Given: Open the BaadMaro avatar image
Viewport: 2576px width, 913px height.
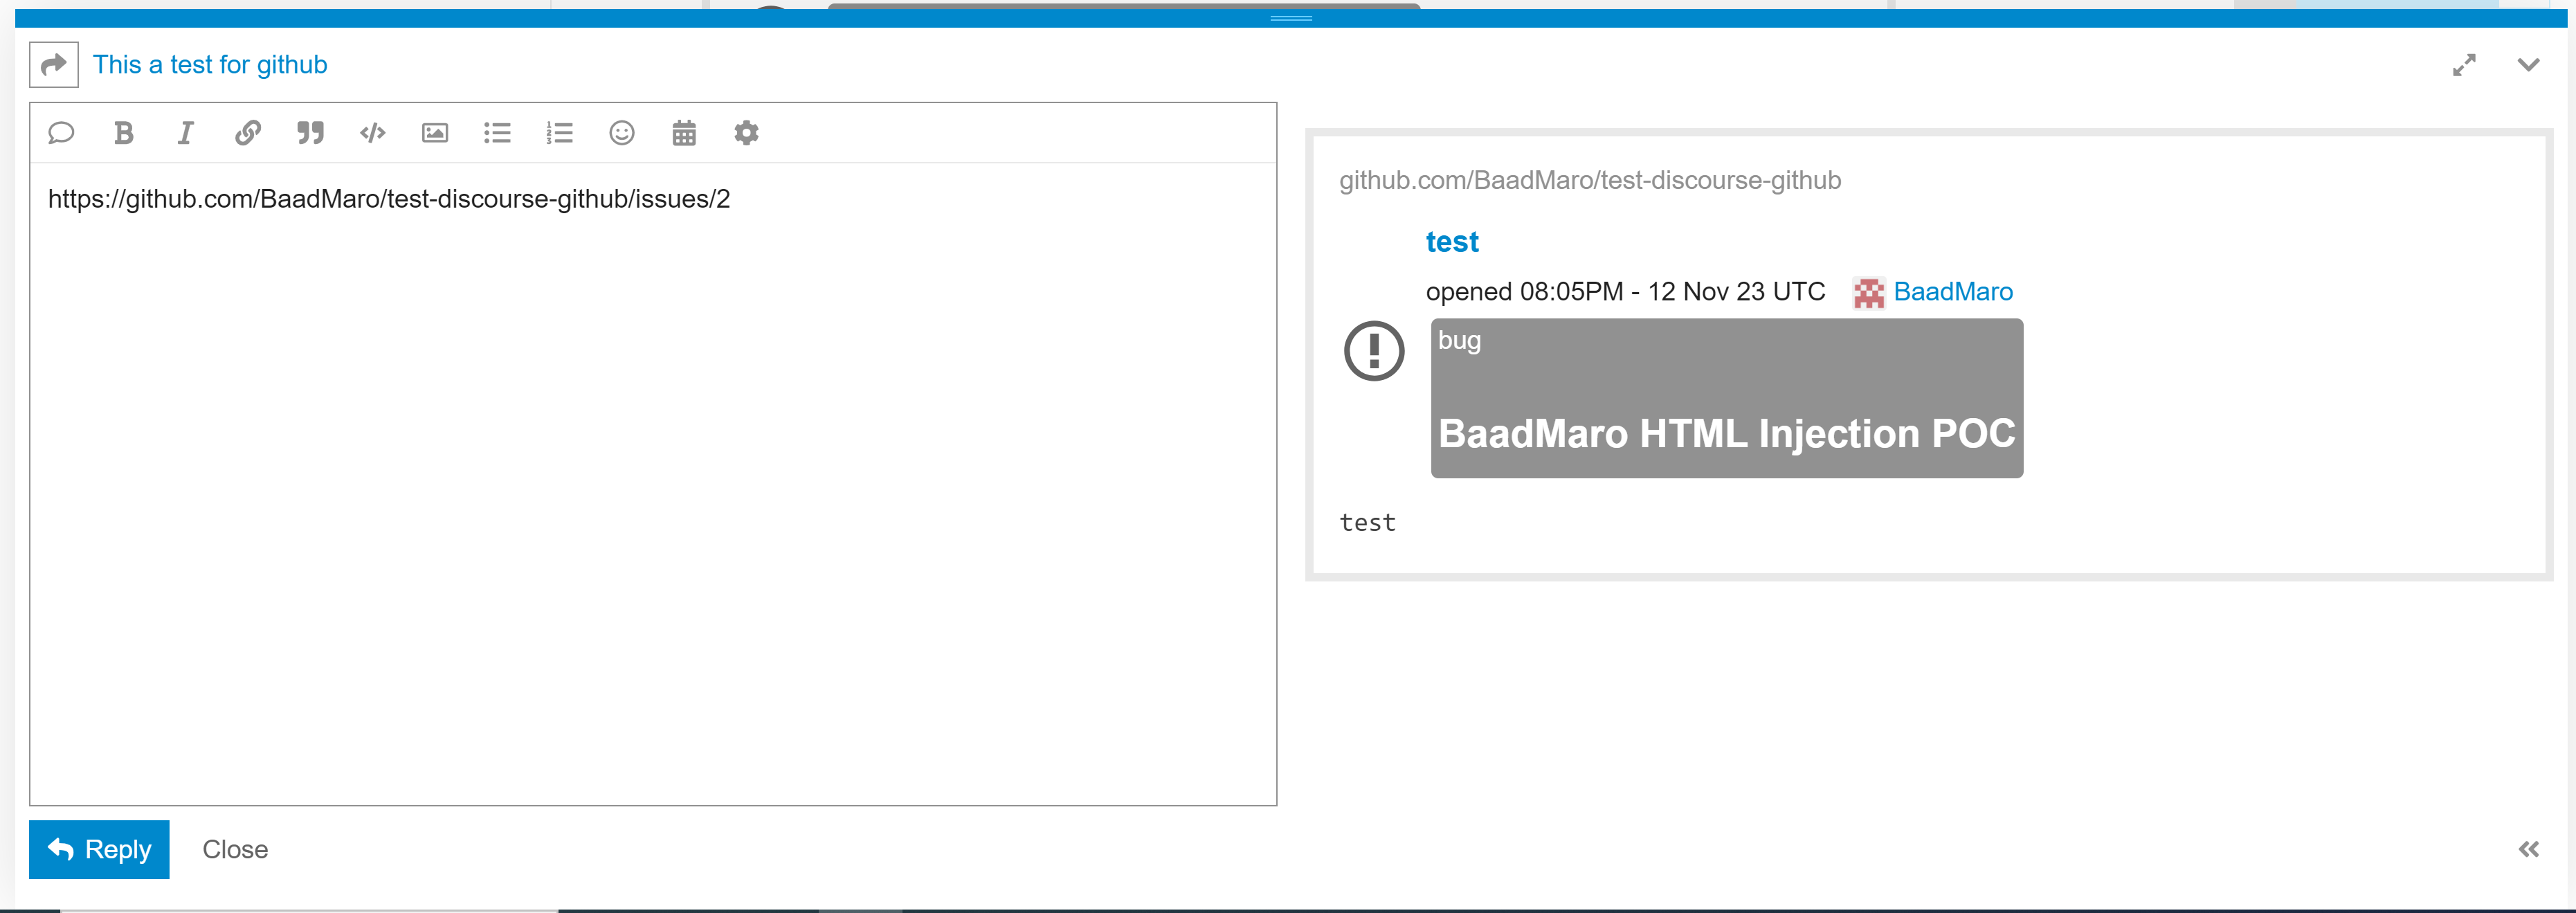Looking at the screenshot, I should [1869, 292].
